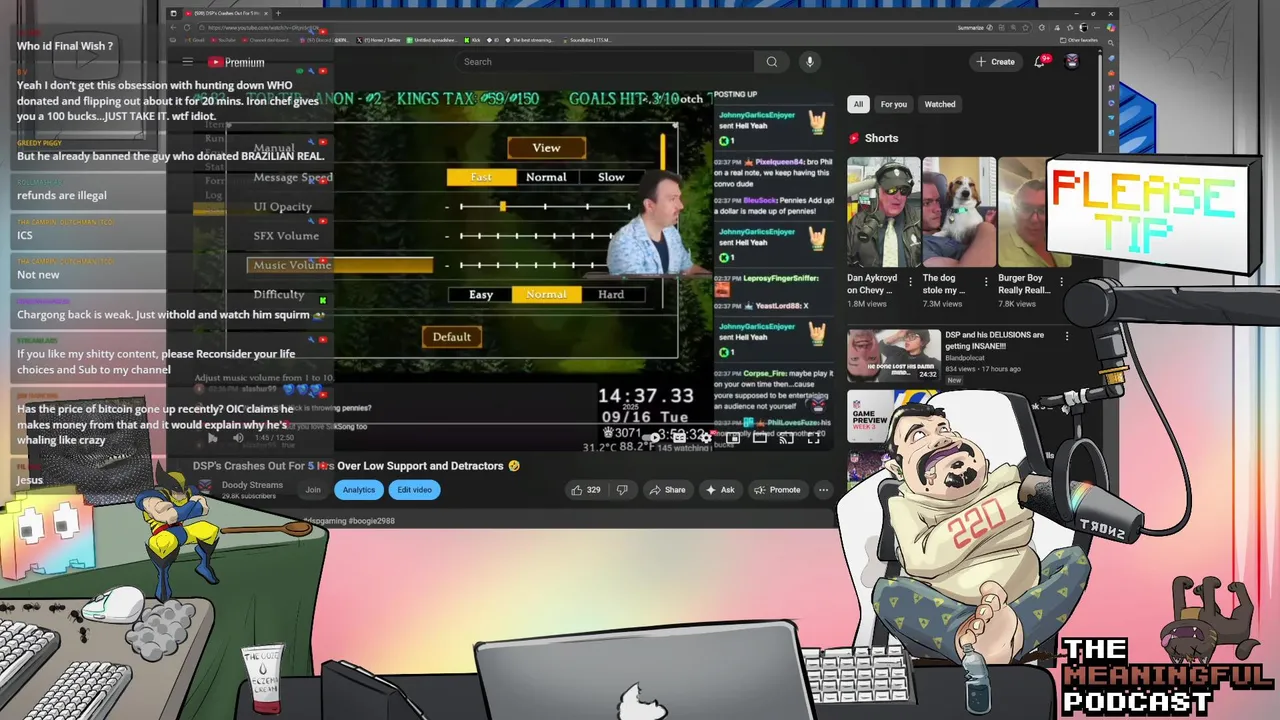
Task: Click in the YouTube search field
Action: (605, 62)
